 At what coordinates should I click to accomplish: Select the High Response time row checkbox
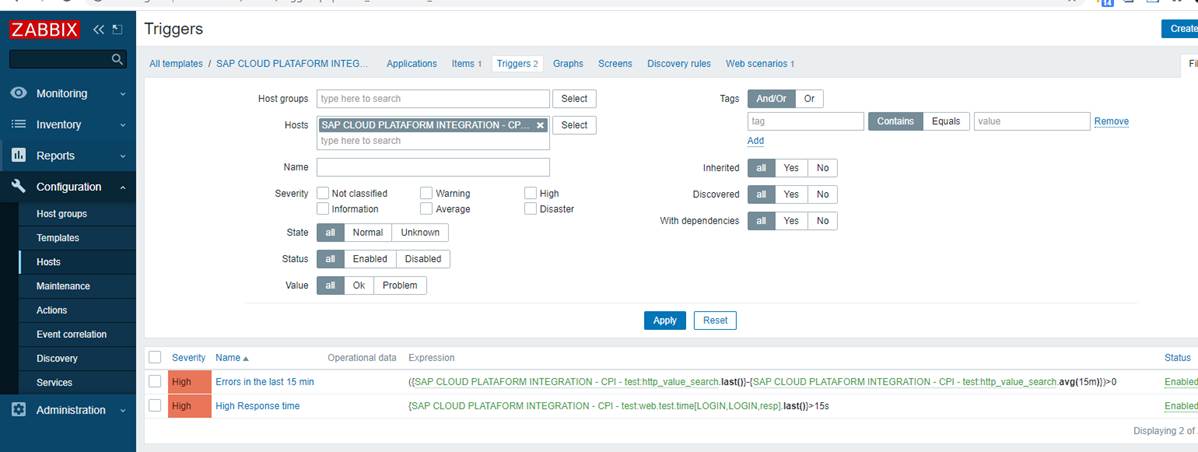[155, 405]
